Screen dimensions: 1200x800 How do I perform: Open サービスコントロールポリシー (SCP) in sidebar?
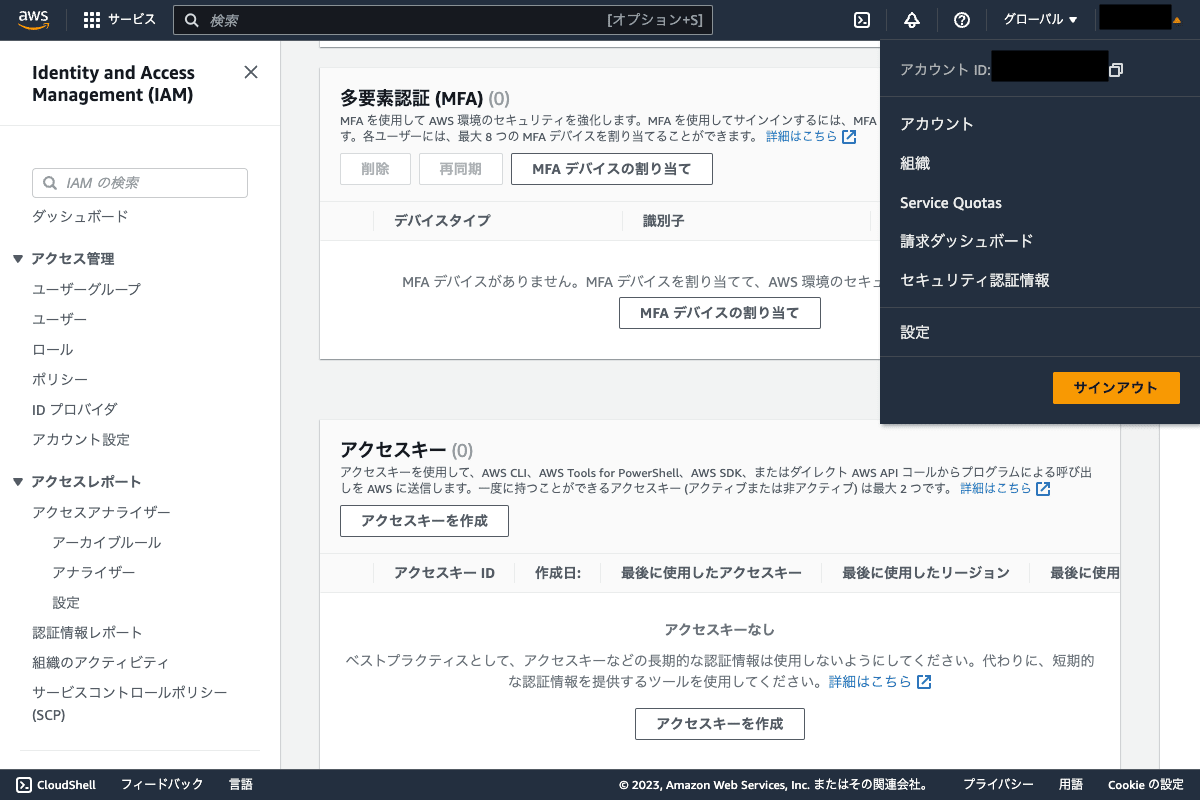(130, 704)
